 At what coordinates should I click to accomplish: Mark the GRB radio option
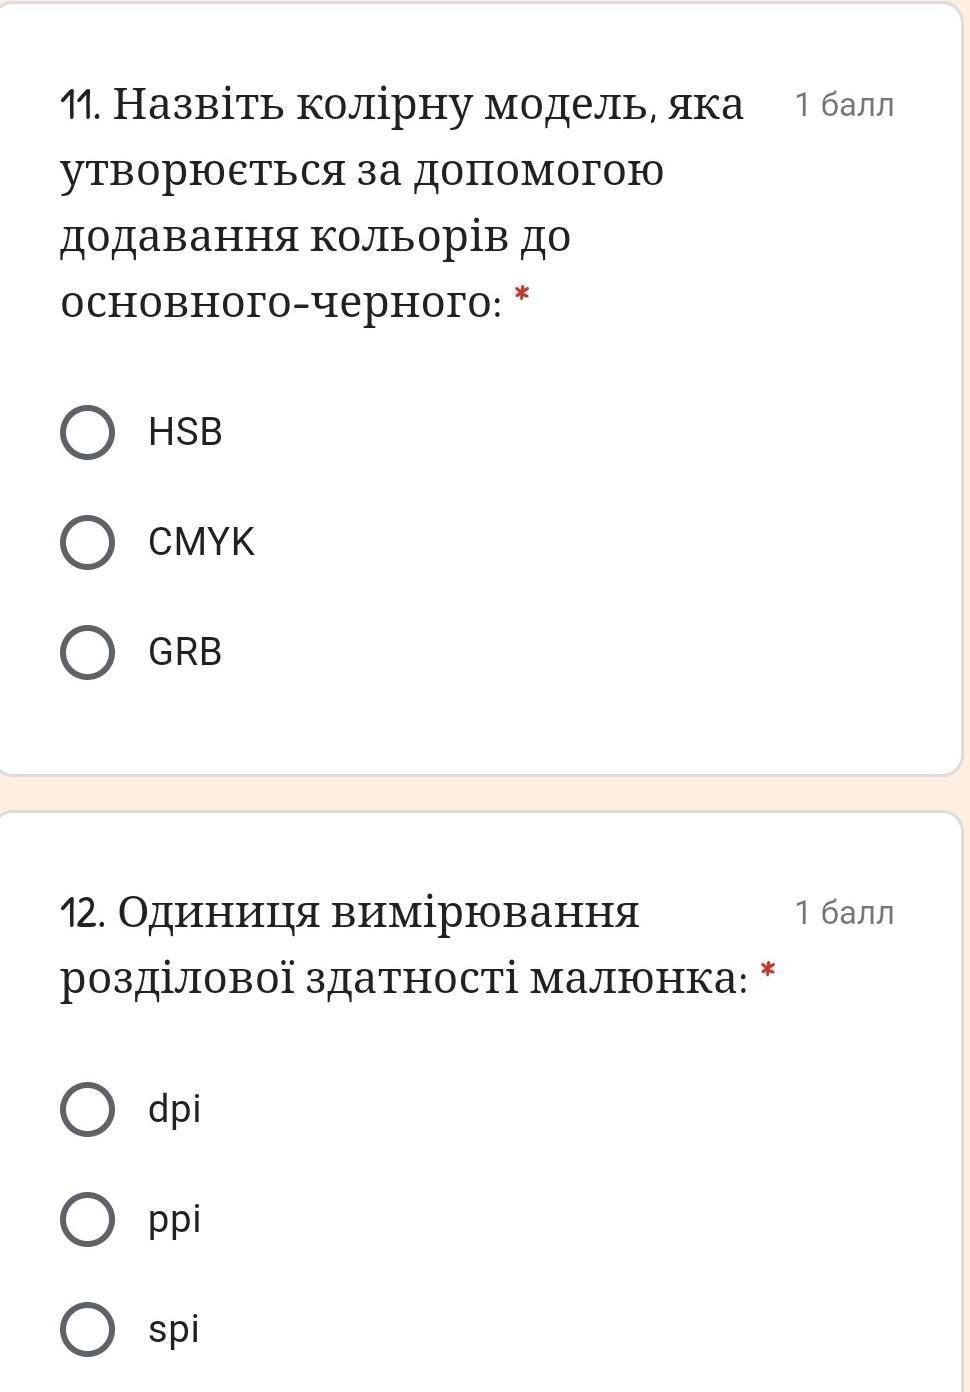tap(87, 653)
